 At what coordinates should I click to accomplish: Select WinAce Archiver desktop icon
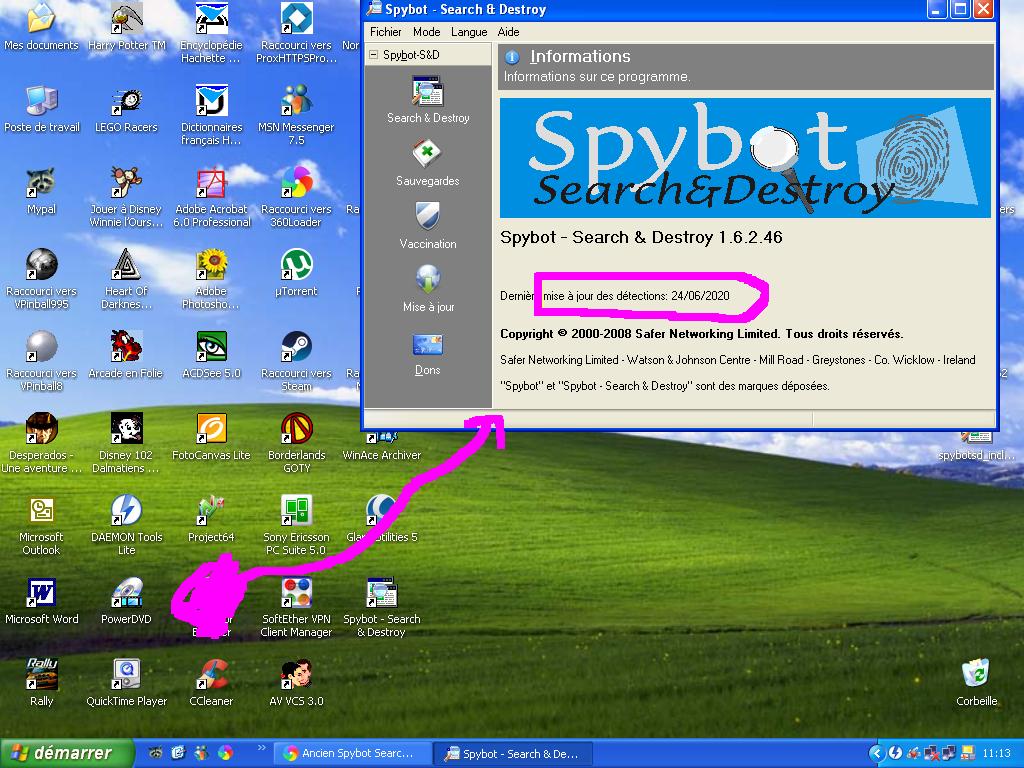click(x=381, y=444)
